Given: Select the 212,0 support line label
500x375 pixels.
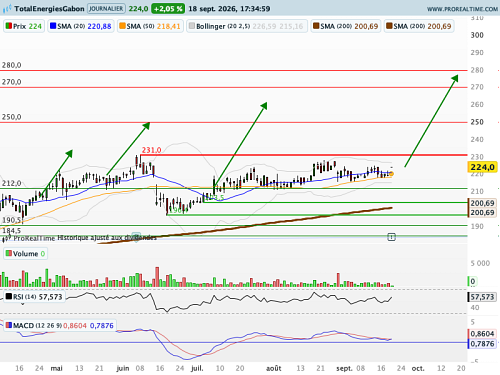Looking at the screenshot, I should [x=11, y=183].
